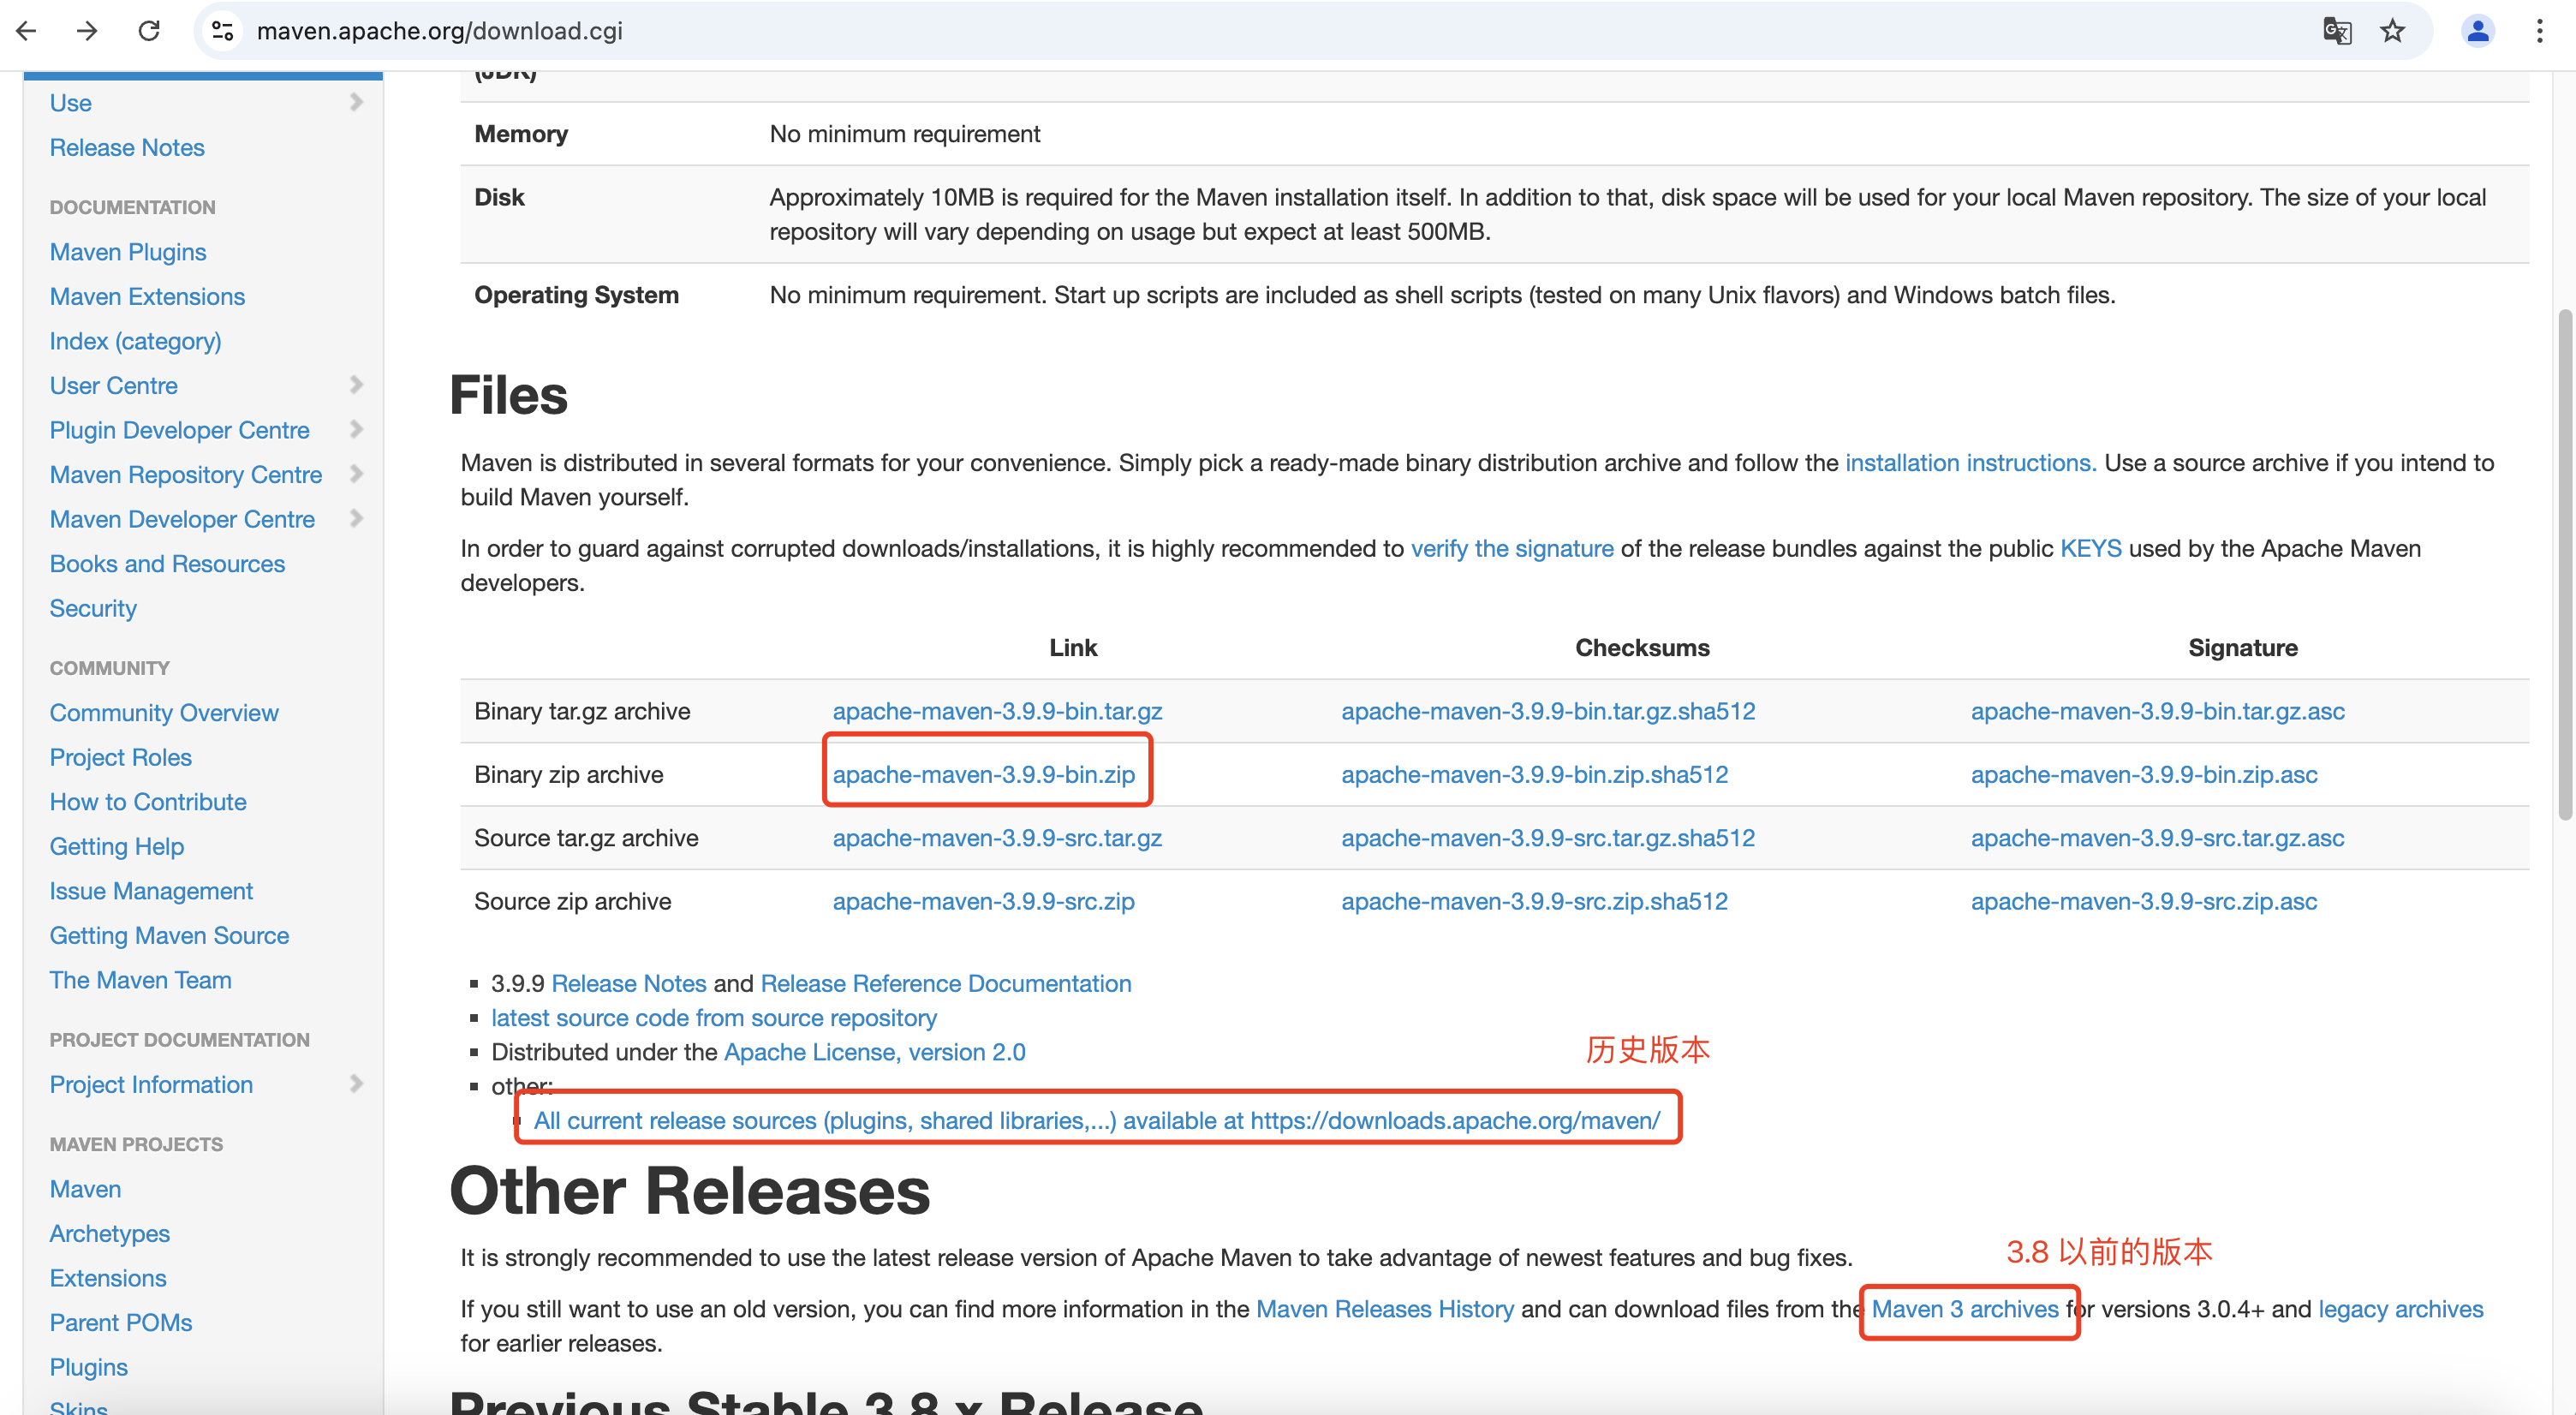Download apache-maven-3.9.9-src.zip
Screen dimensions: 2576x1415
(984, 902)
